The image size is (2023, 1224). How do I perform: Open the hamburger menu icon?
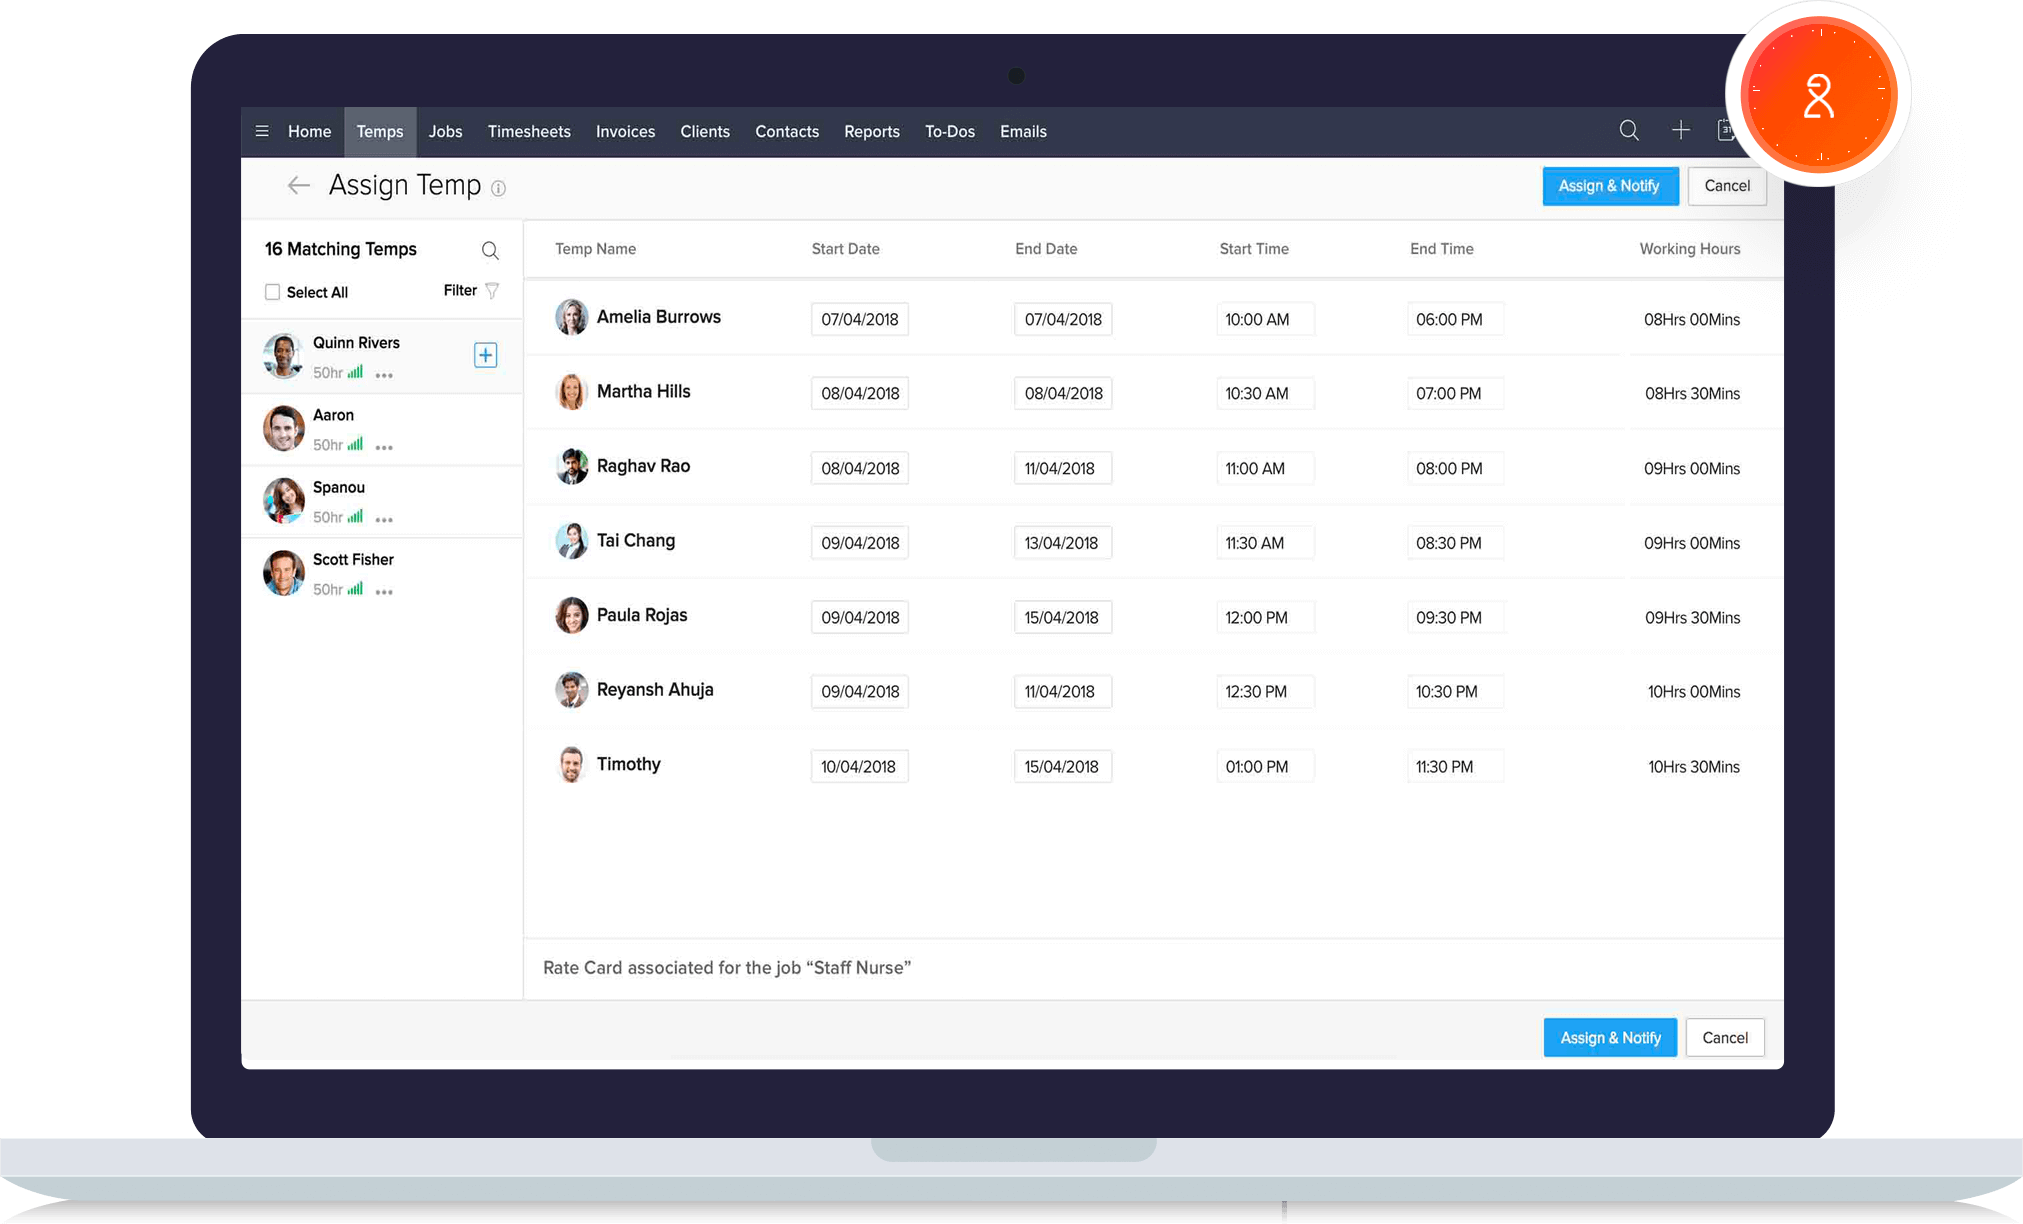point(262,131)
